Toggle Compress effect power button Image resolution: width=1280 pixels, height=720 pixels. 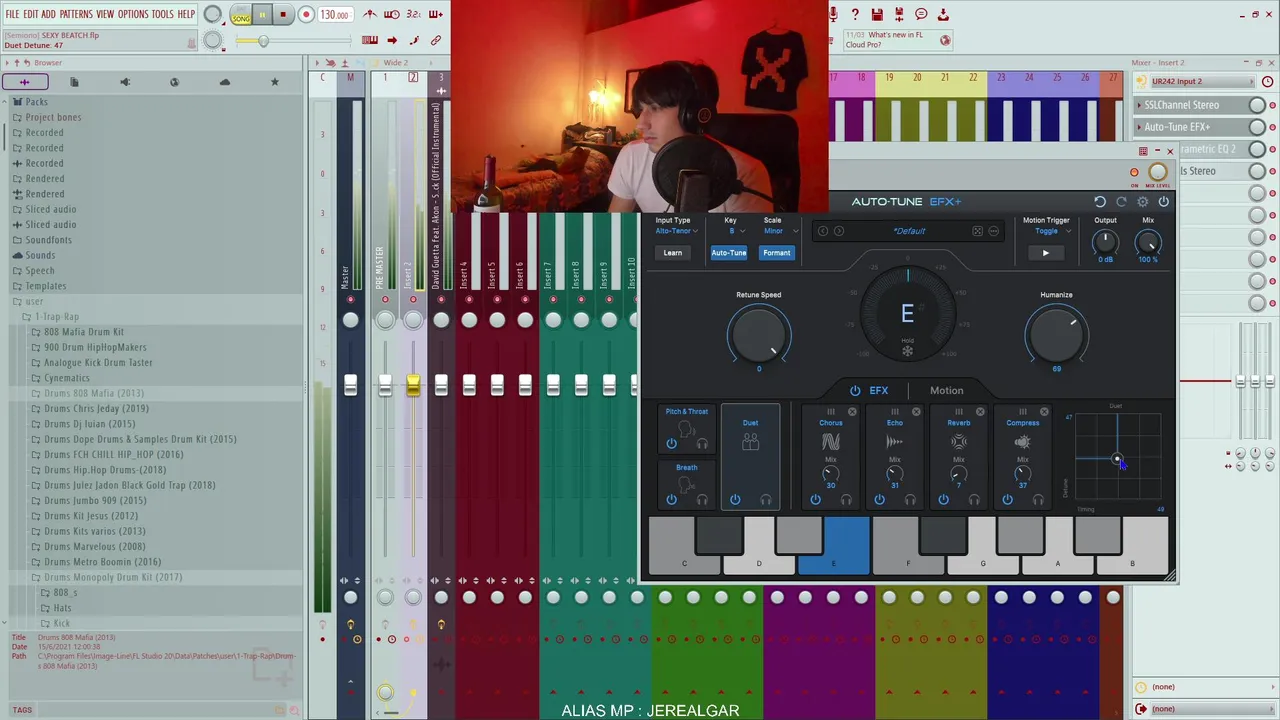click(x=1007, y=500)
